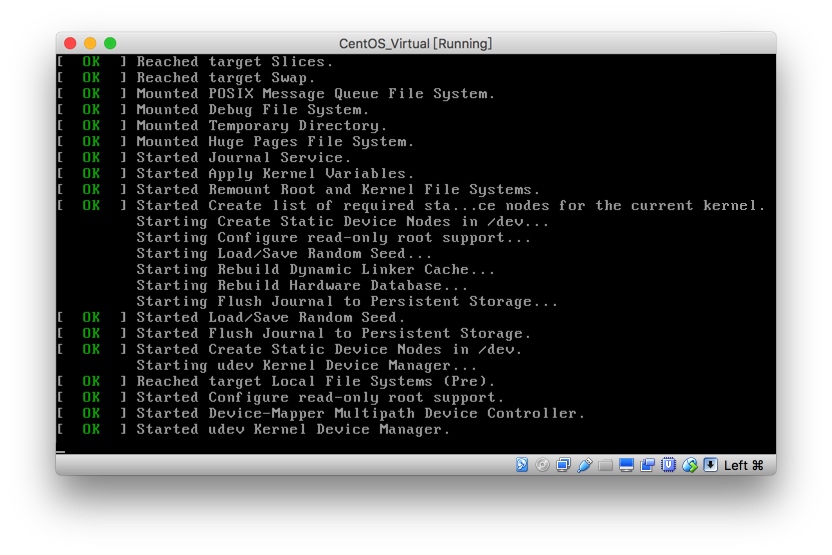Click the green zoom window button
Screen dimensions: 832x555
pos(110,43)
